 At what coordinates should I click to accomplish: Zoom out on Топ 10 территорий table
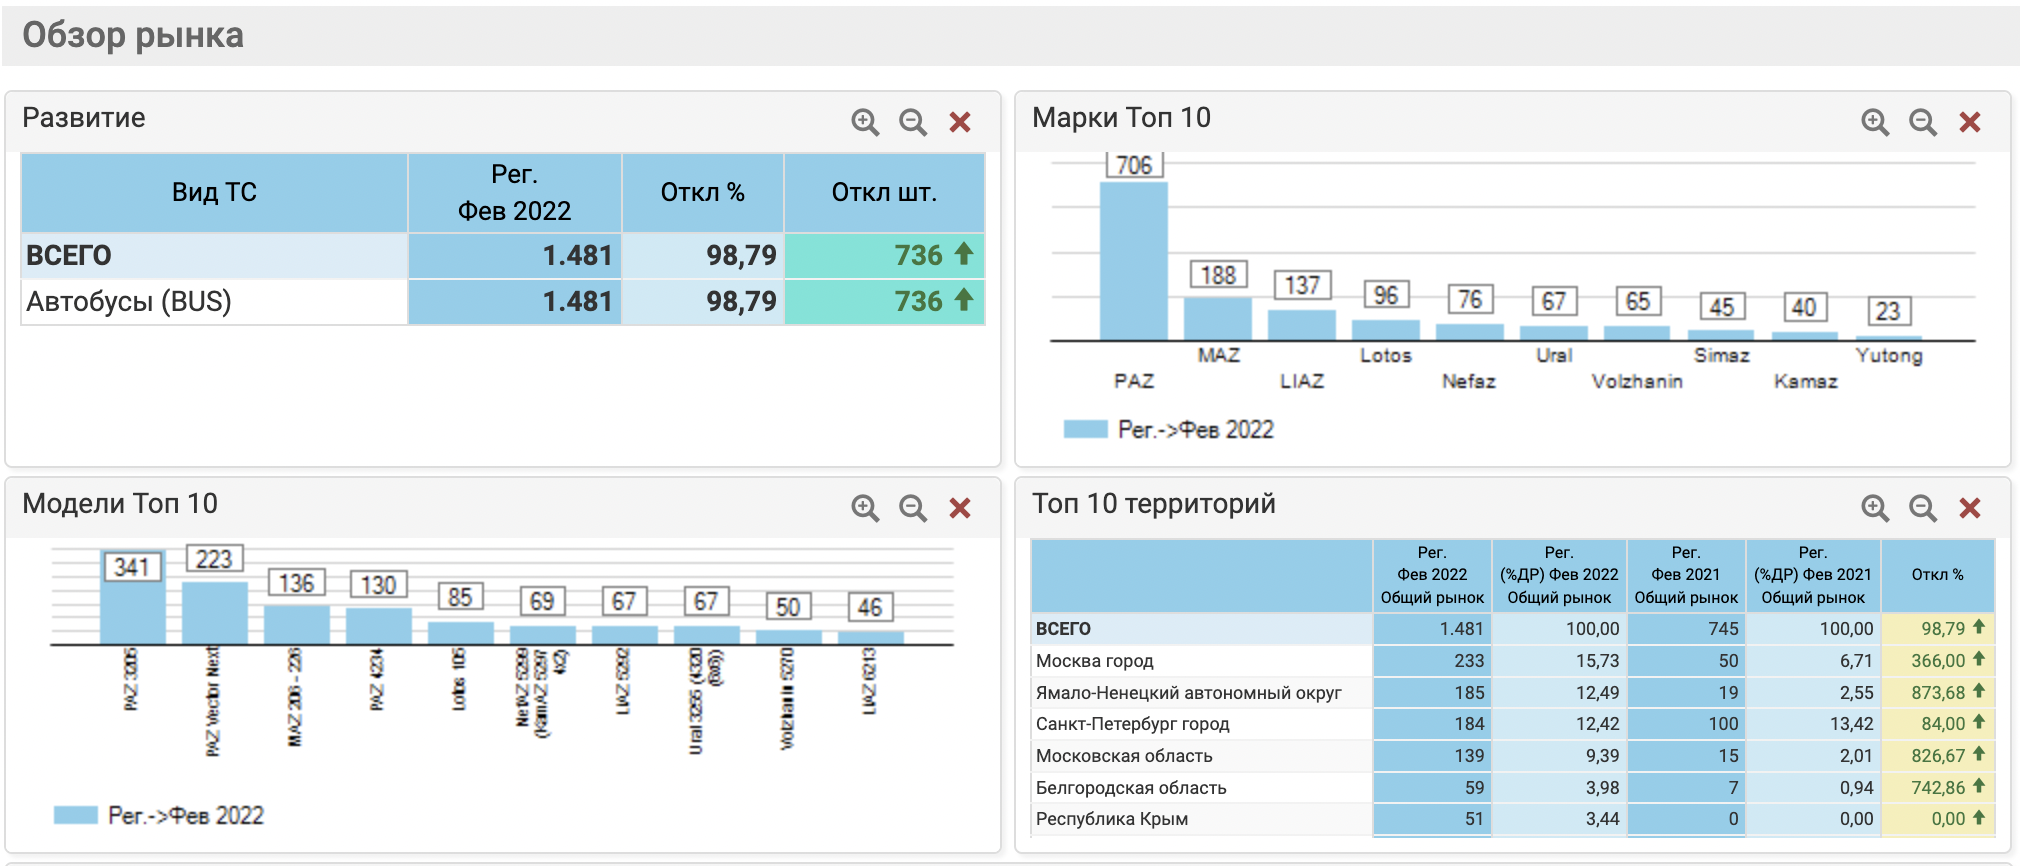[x=1922, y=508]
